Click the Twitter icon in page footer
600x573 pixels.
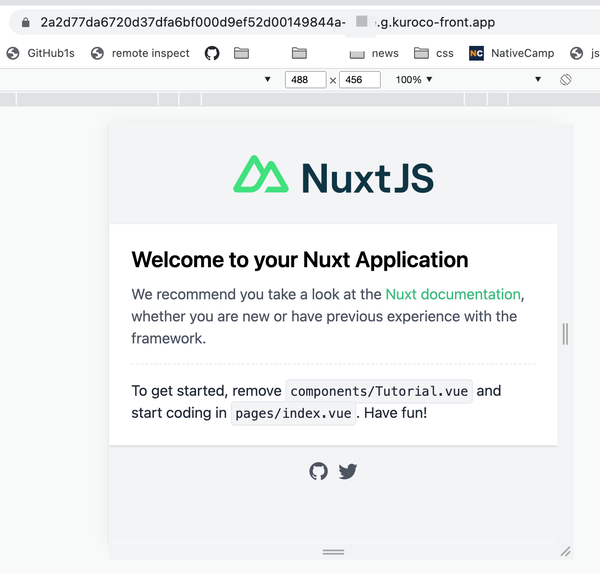coord(348,471)
